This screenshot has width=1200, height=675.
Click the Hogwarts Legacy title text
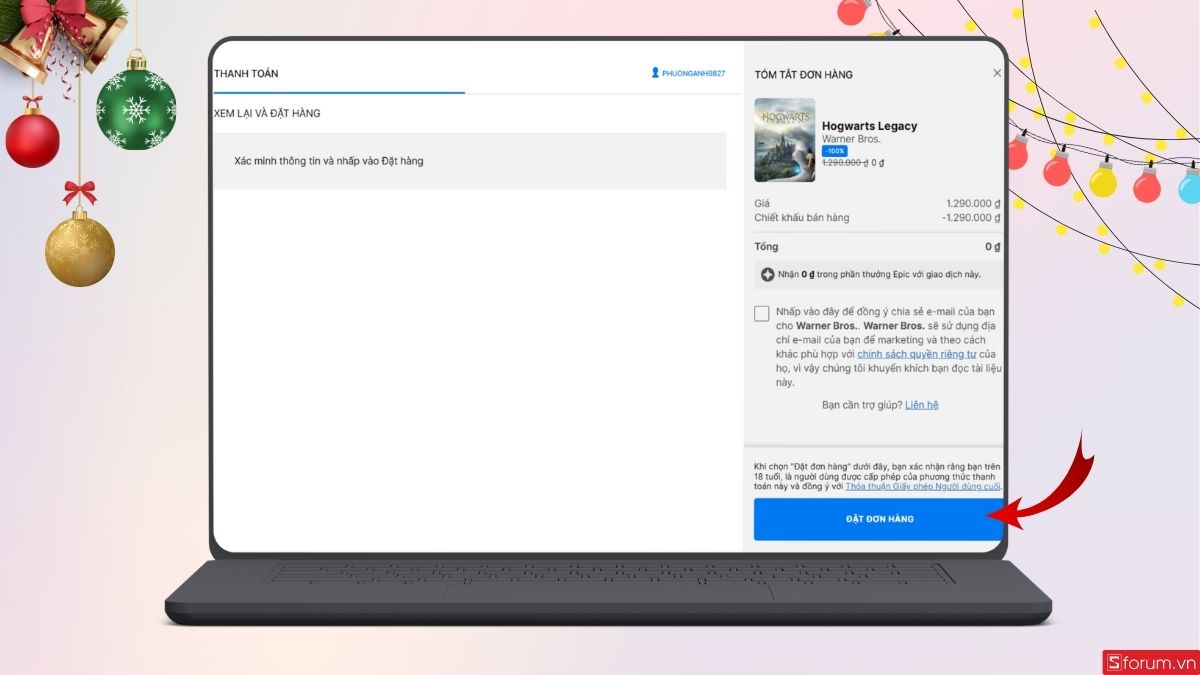pos(869,126)
